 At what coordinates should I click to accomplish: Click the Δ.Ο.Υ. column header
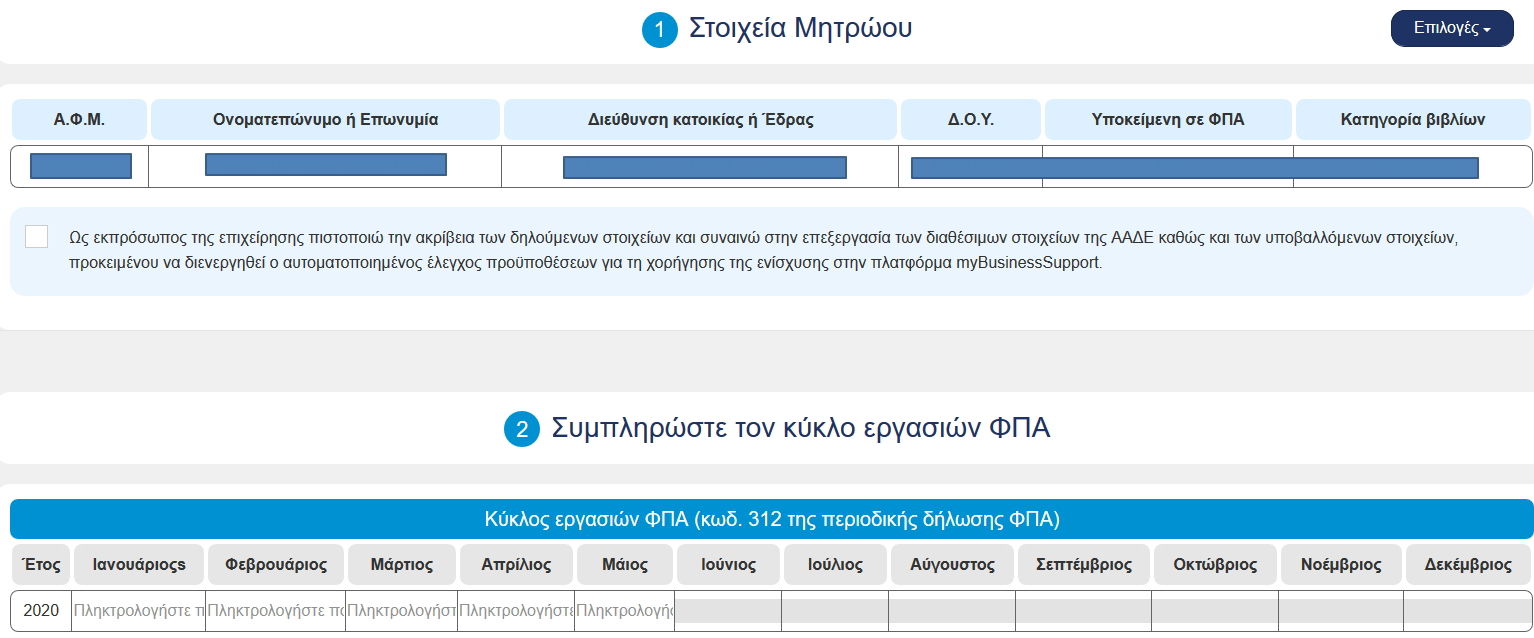(971, 120)
